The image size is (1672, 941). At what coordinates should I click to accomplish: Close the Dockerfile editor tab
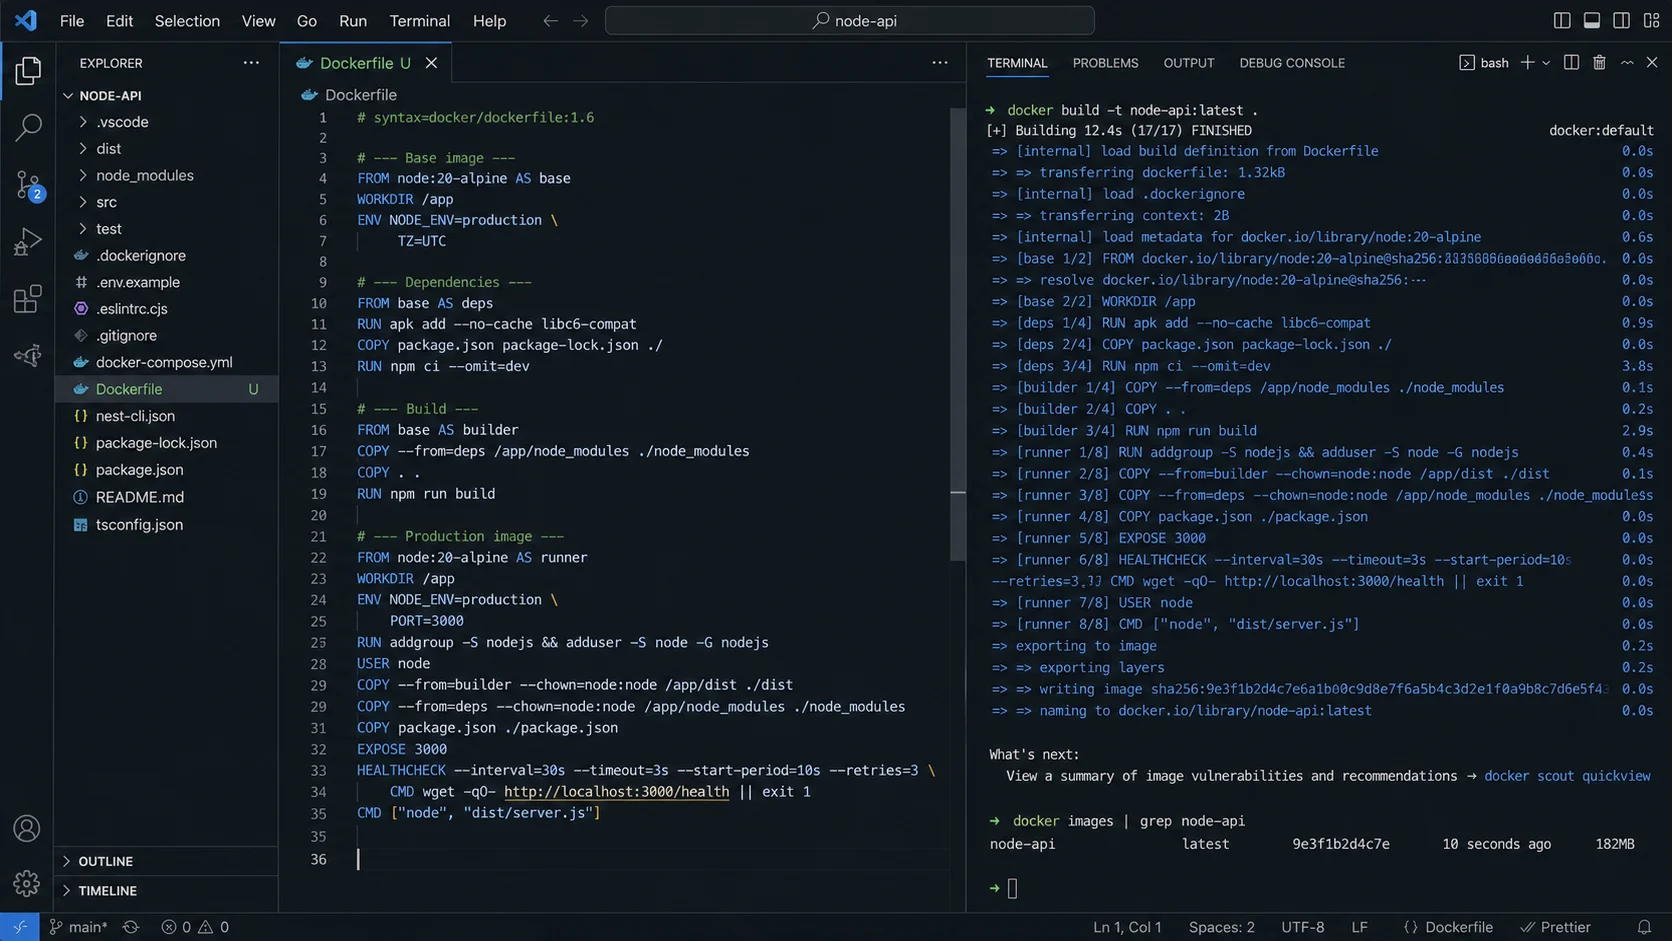click(x=431, y=63)
